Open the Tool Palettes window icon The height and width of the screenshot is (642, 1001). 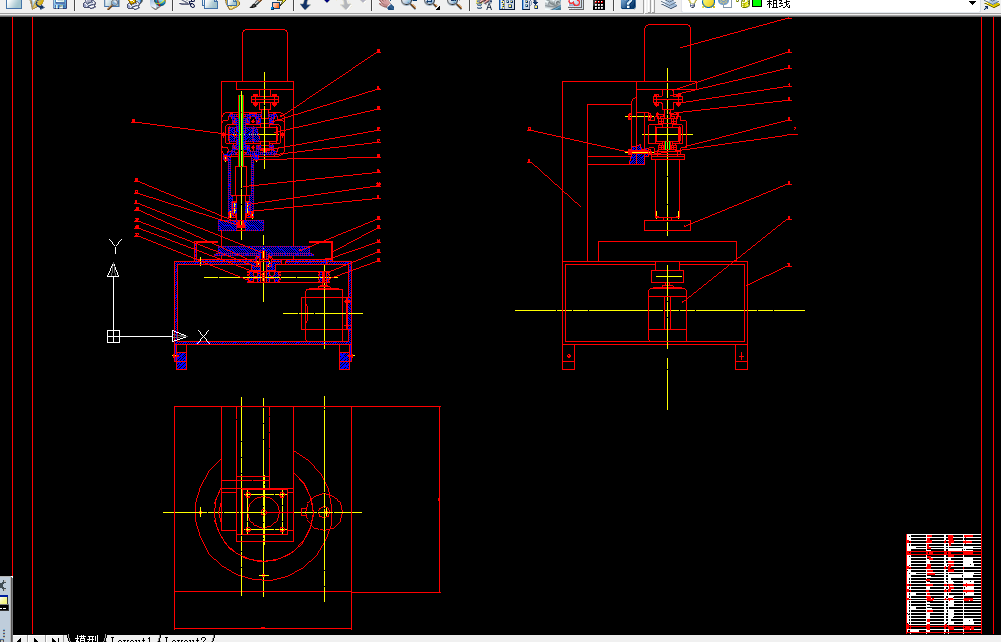[x=530, y=4]
